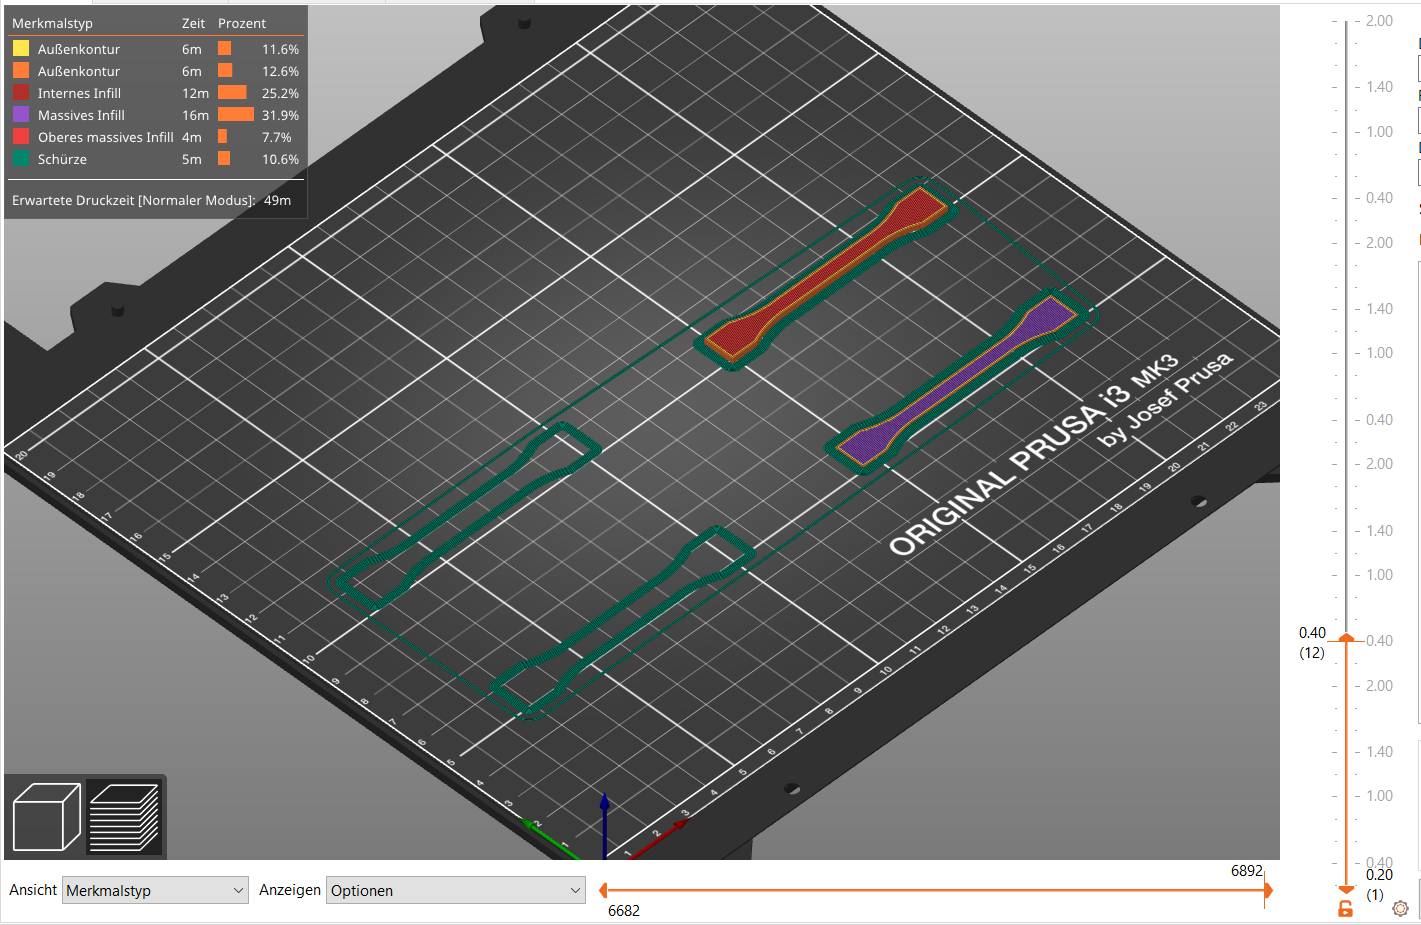Viewport: 1421px width, 925px height.
Task: Expand the Merkmalstyp view selector arrow
Action: (239, 889)
